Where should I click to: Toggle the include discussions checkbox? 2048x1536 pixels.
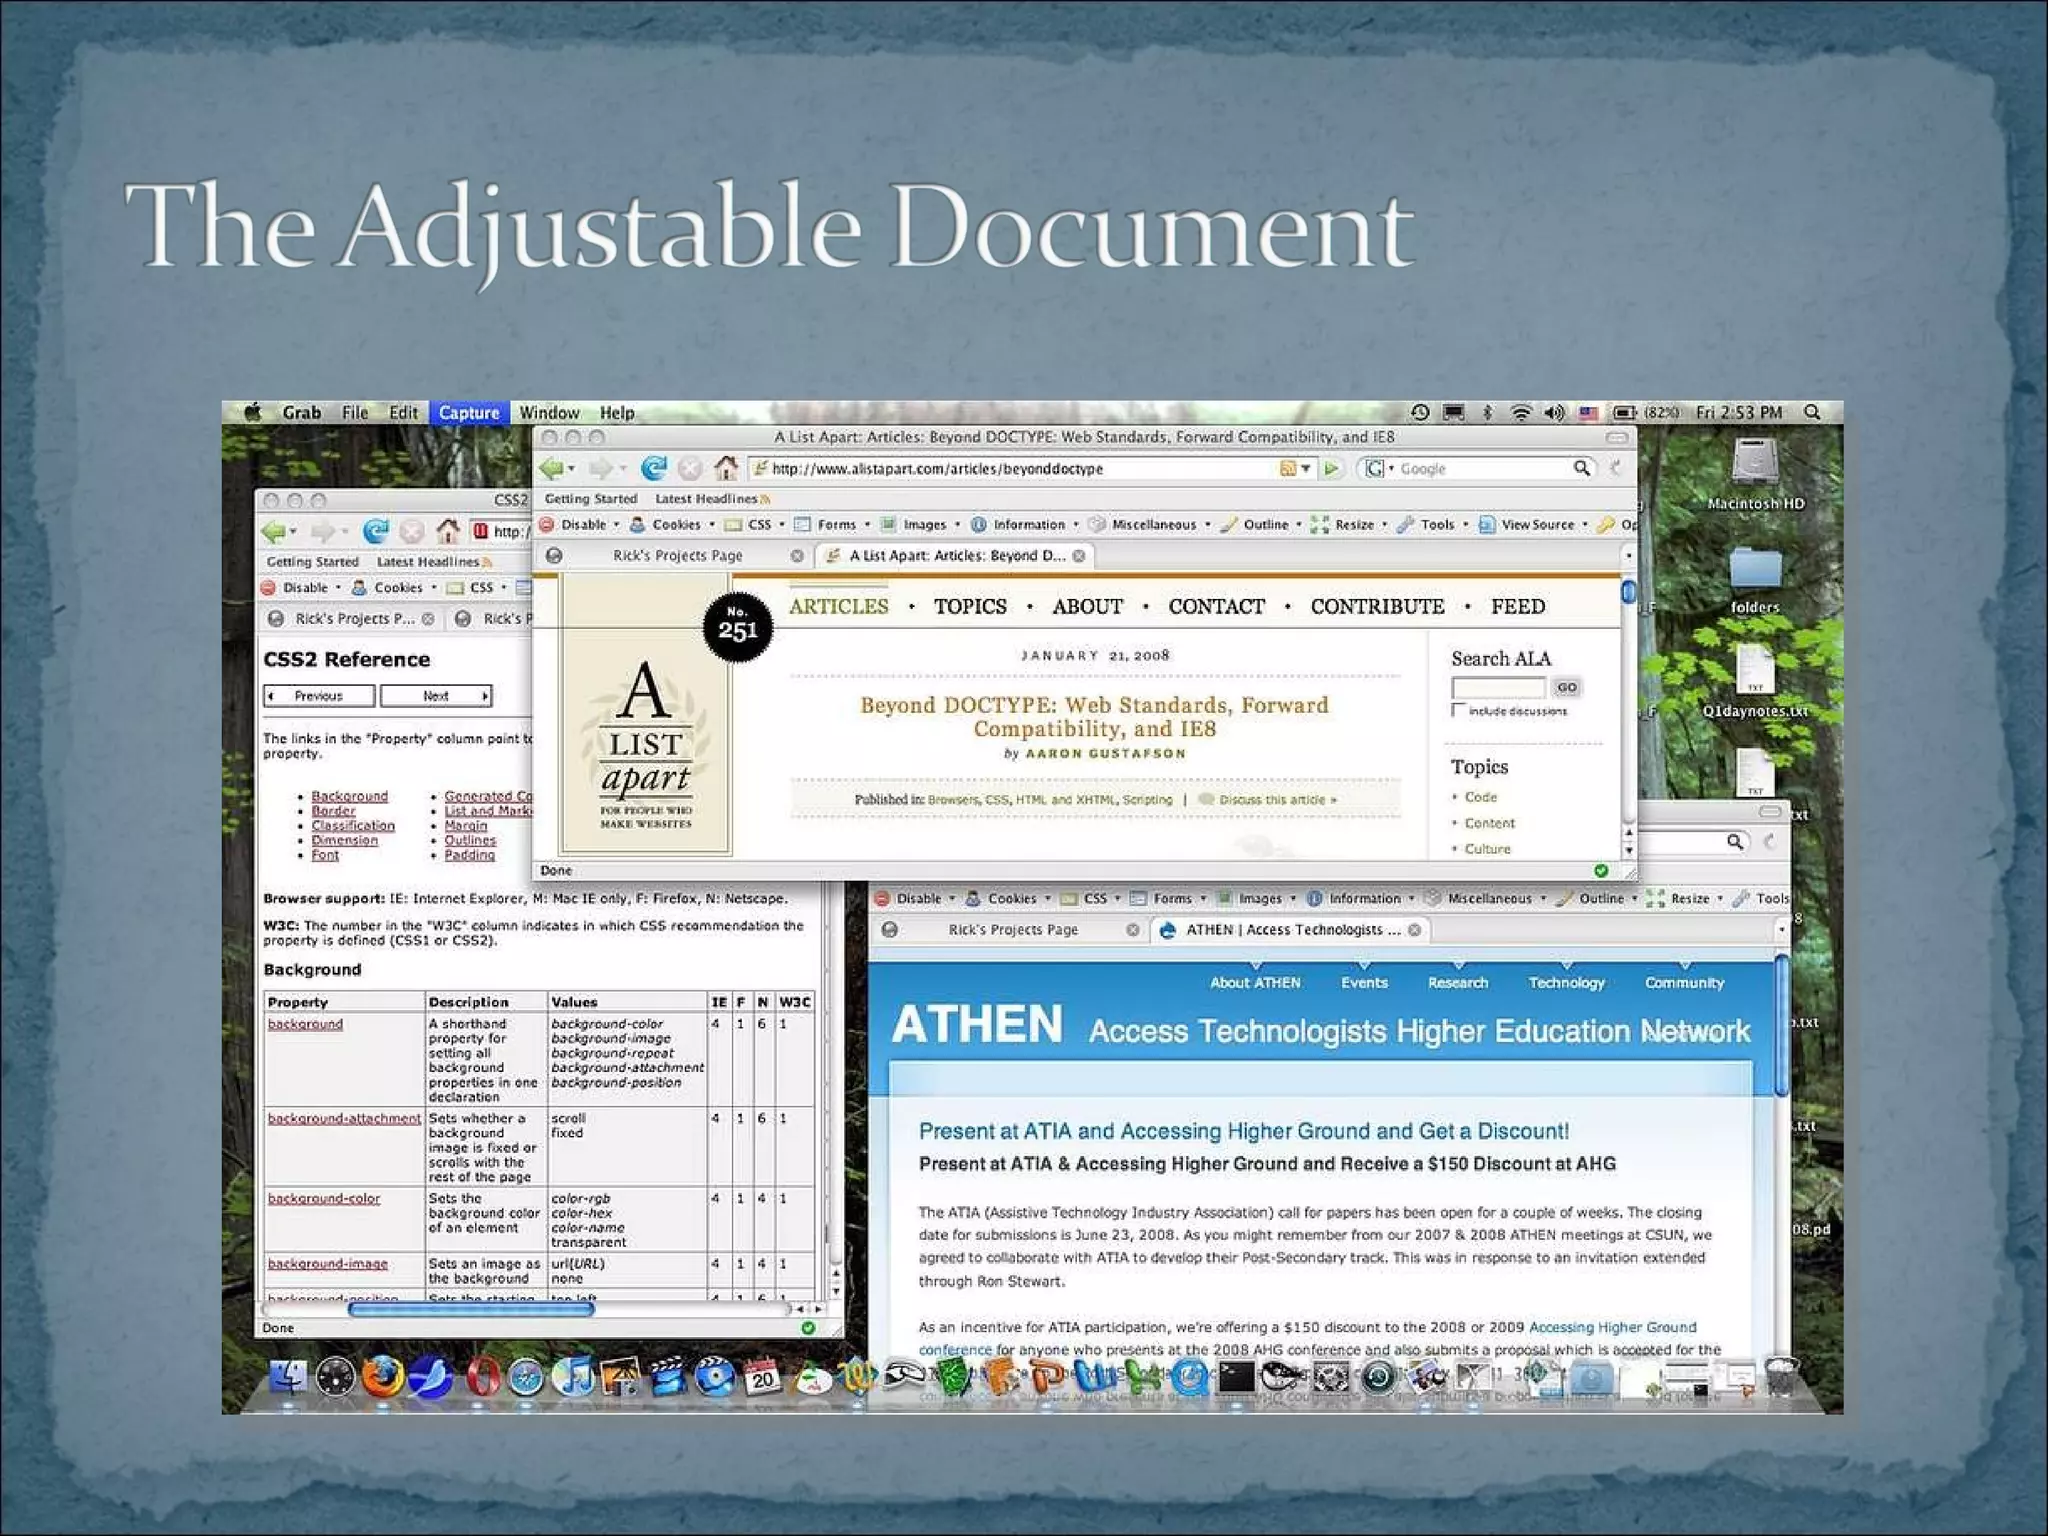[1458, 710]
